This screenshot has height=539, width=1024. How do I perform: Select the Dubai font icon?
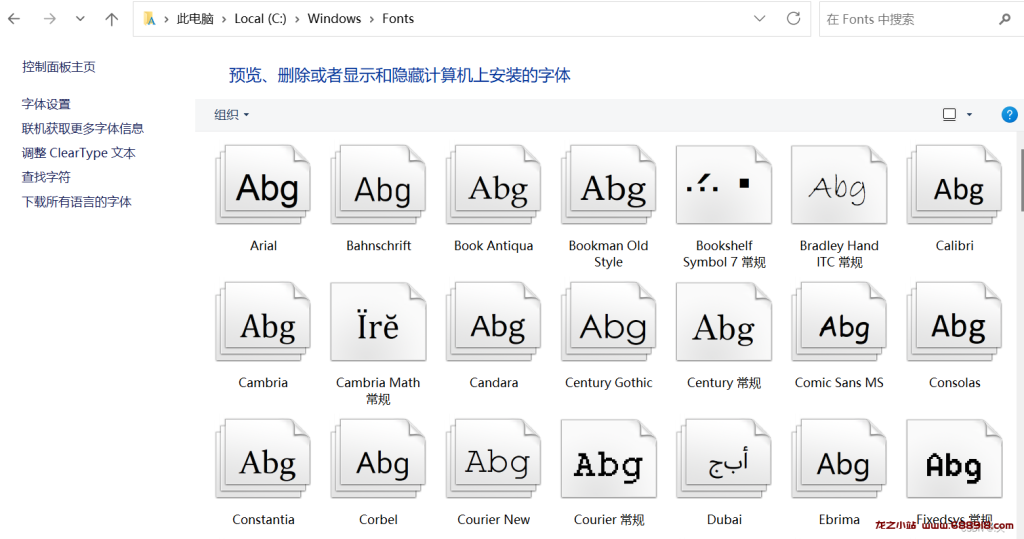tap(724, 459)
